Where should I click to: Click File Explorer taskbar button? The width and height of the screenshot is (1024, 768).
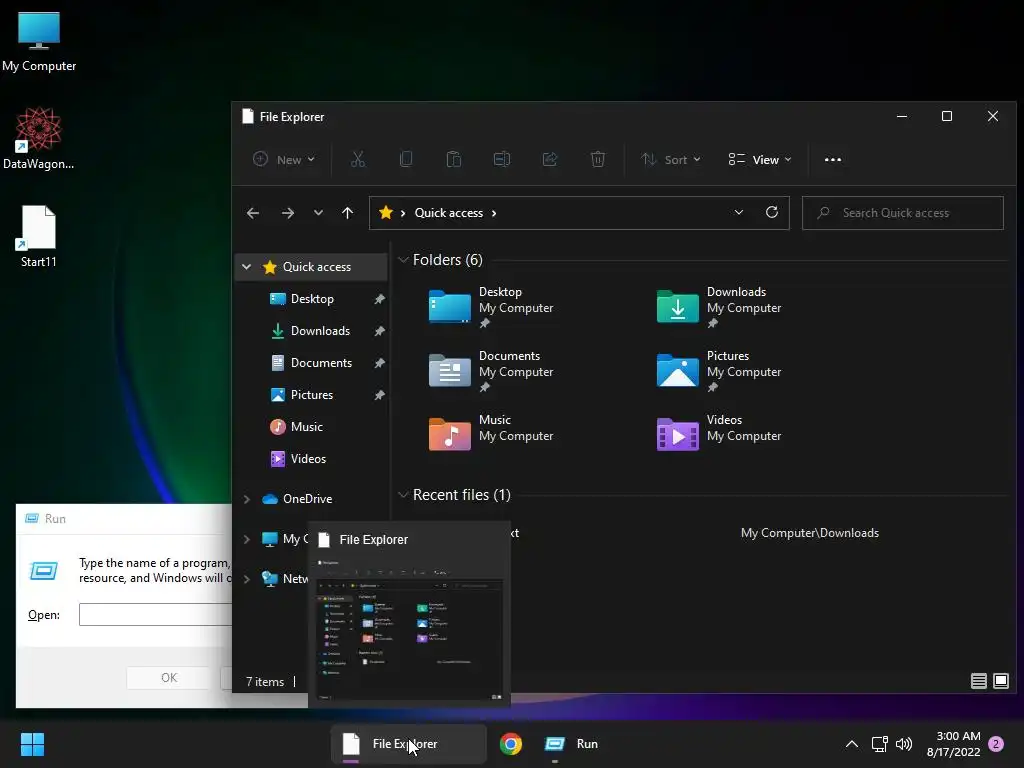click(x=408, y=744)
